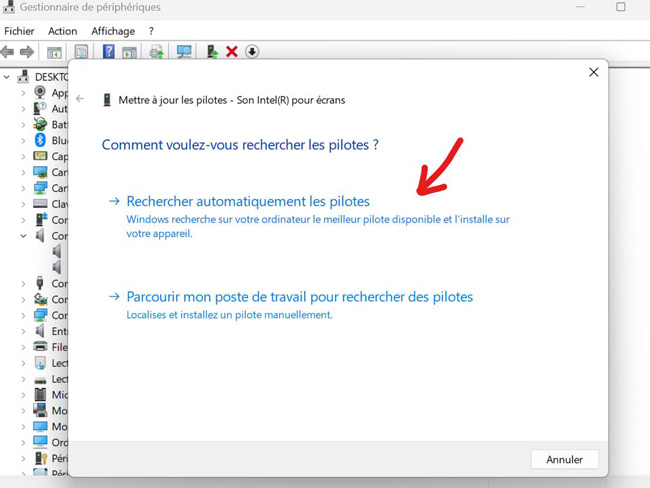
Task: Select the icon in the Aut row
Action: click(x=40, y=109)
